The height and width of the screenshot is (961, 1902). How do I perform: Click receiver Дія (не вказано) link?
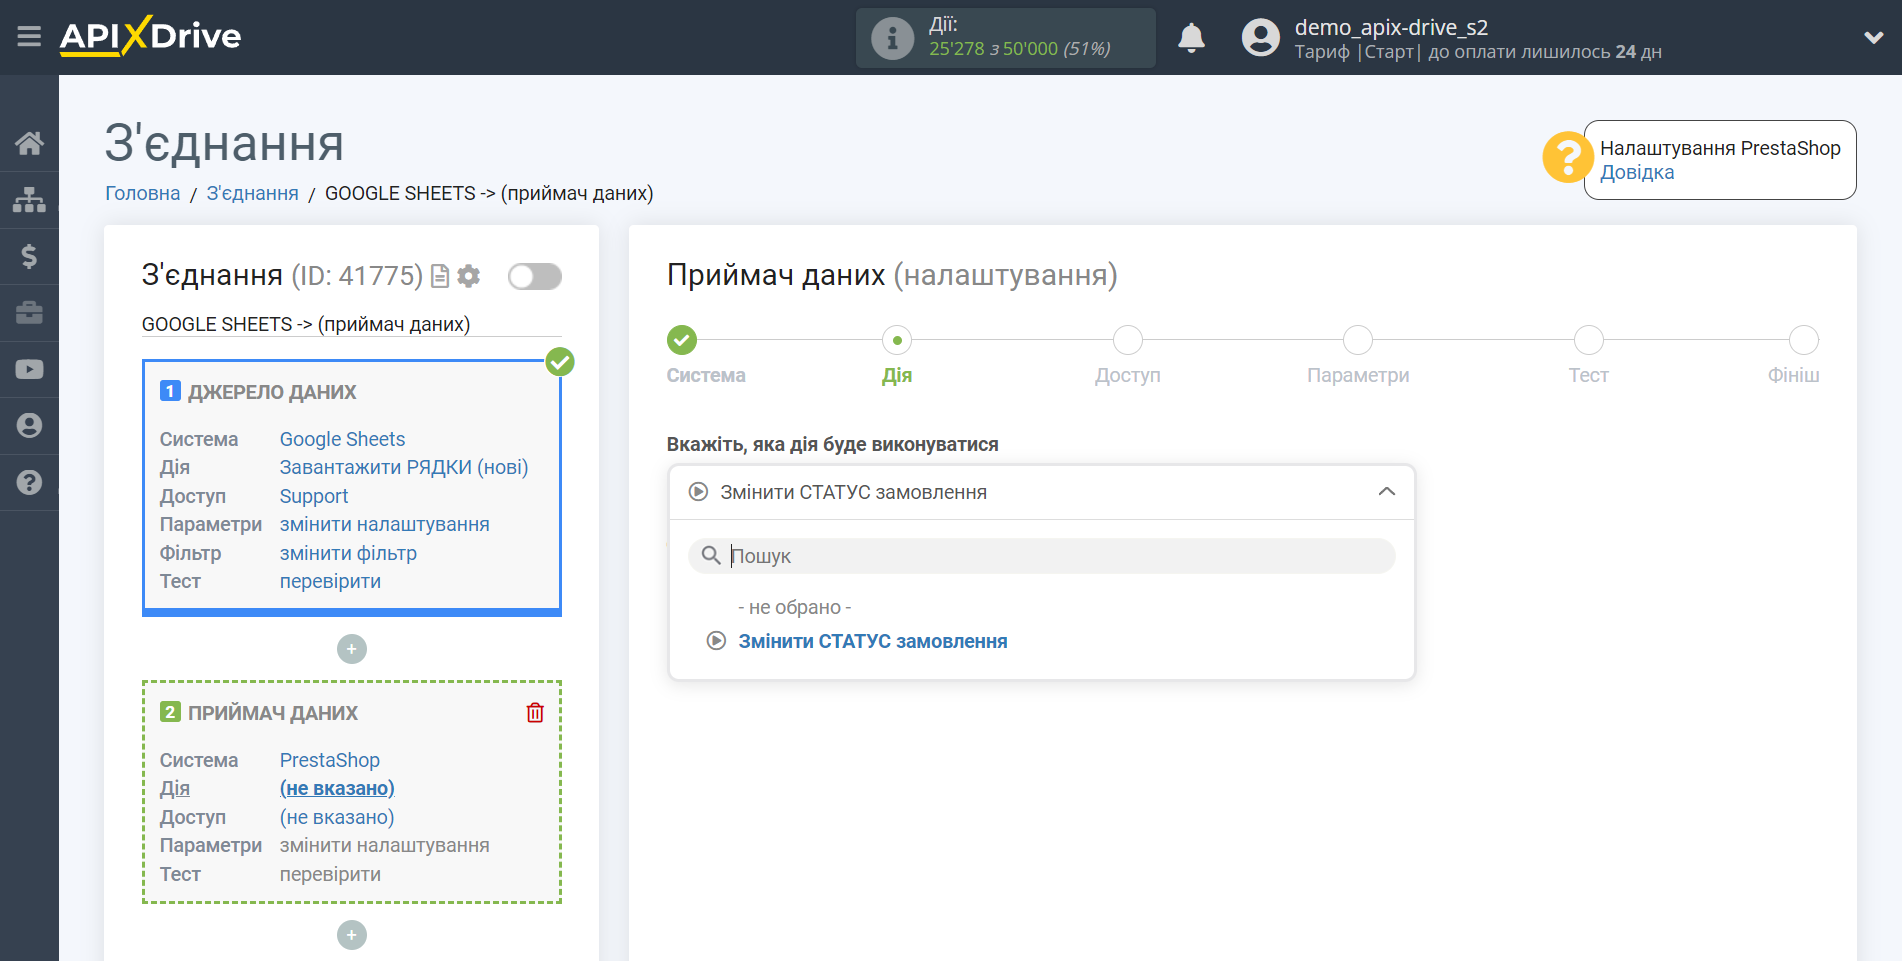337,788
